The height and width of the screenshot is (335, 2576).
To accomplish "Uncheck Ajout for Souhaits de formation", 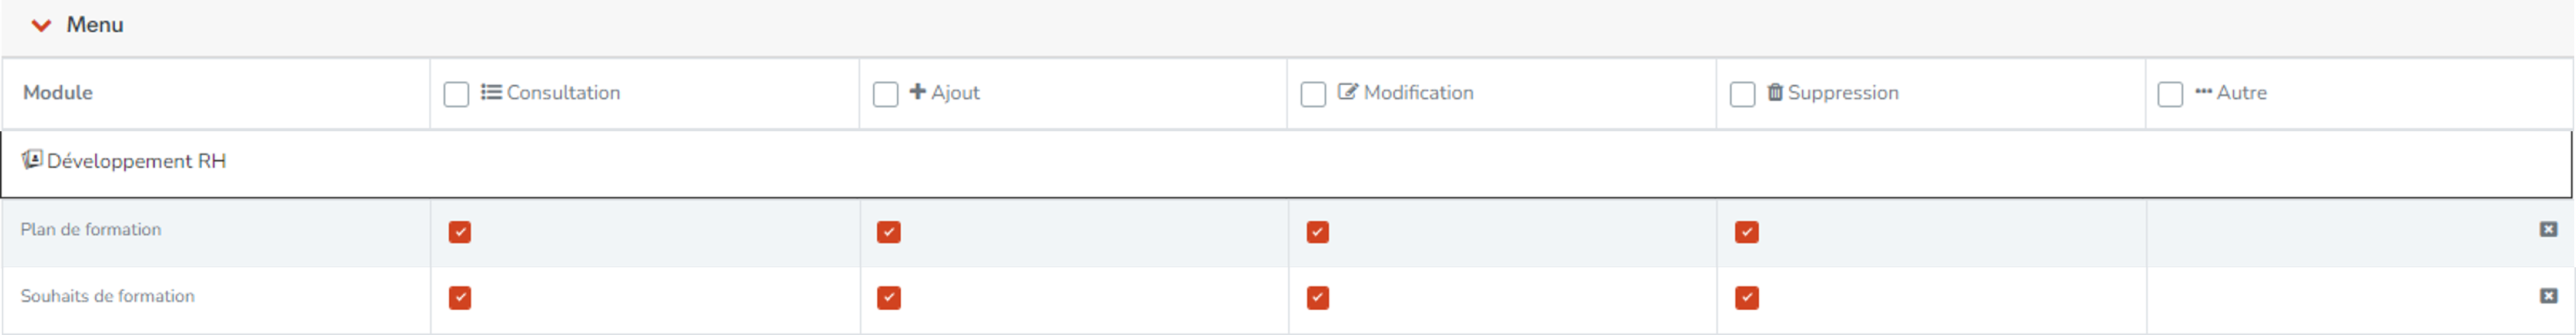I will coord(889,298).
